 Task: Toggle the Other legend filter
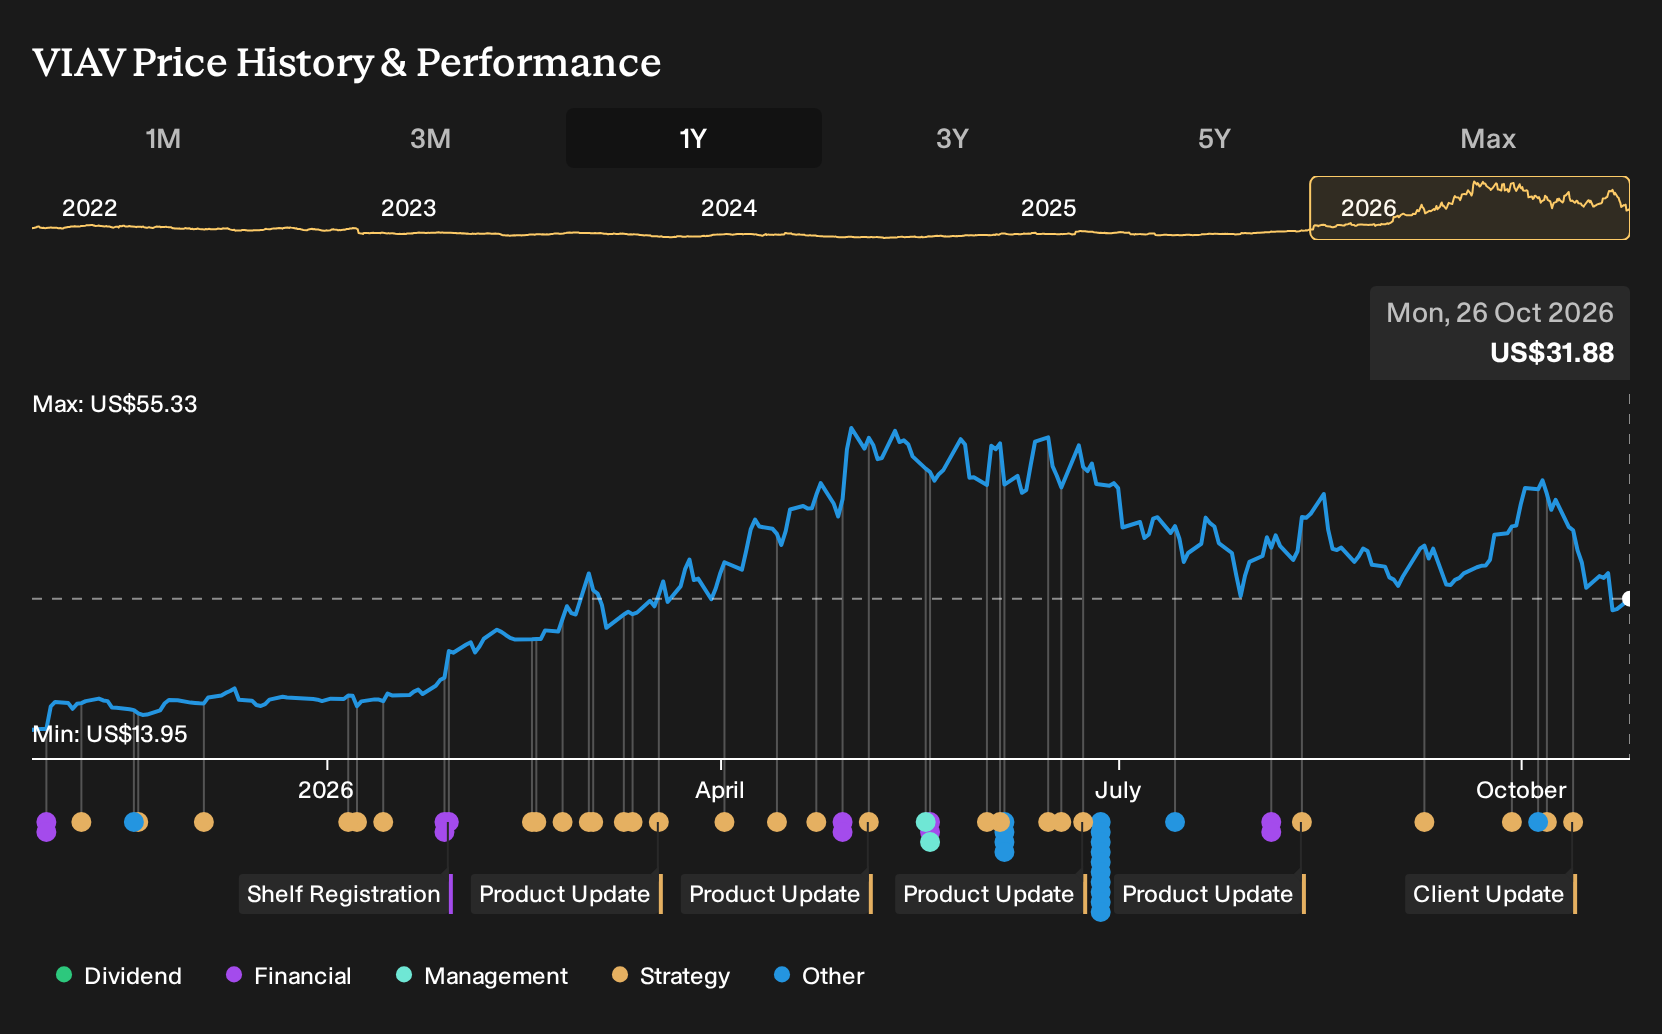(x=819, y=976)
